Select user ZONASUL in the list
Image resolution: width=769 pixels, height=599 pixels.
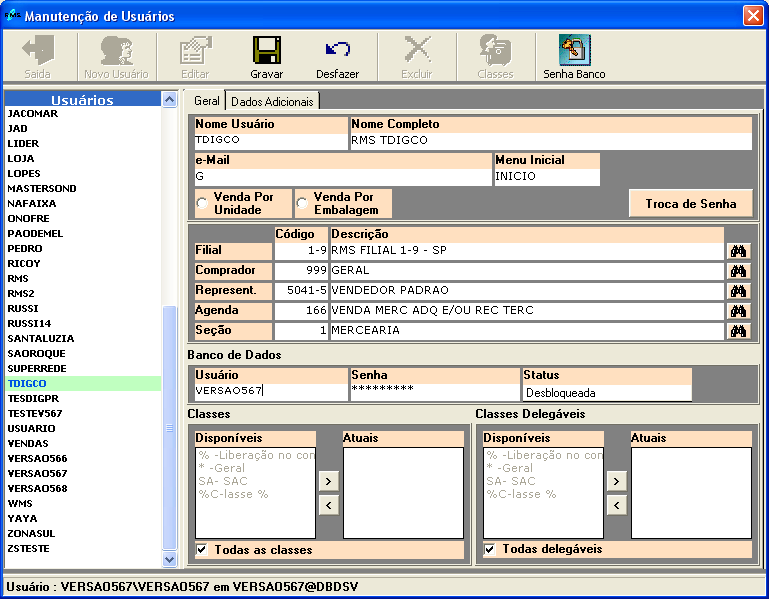click(82, 534)
